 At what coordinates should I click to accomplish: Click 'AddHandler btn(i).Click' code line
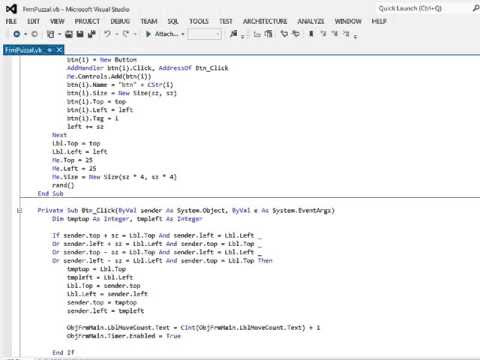(147, 68)
